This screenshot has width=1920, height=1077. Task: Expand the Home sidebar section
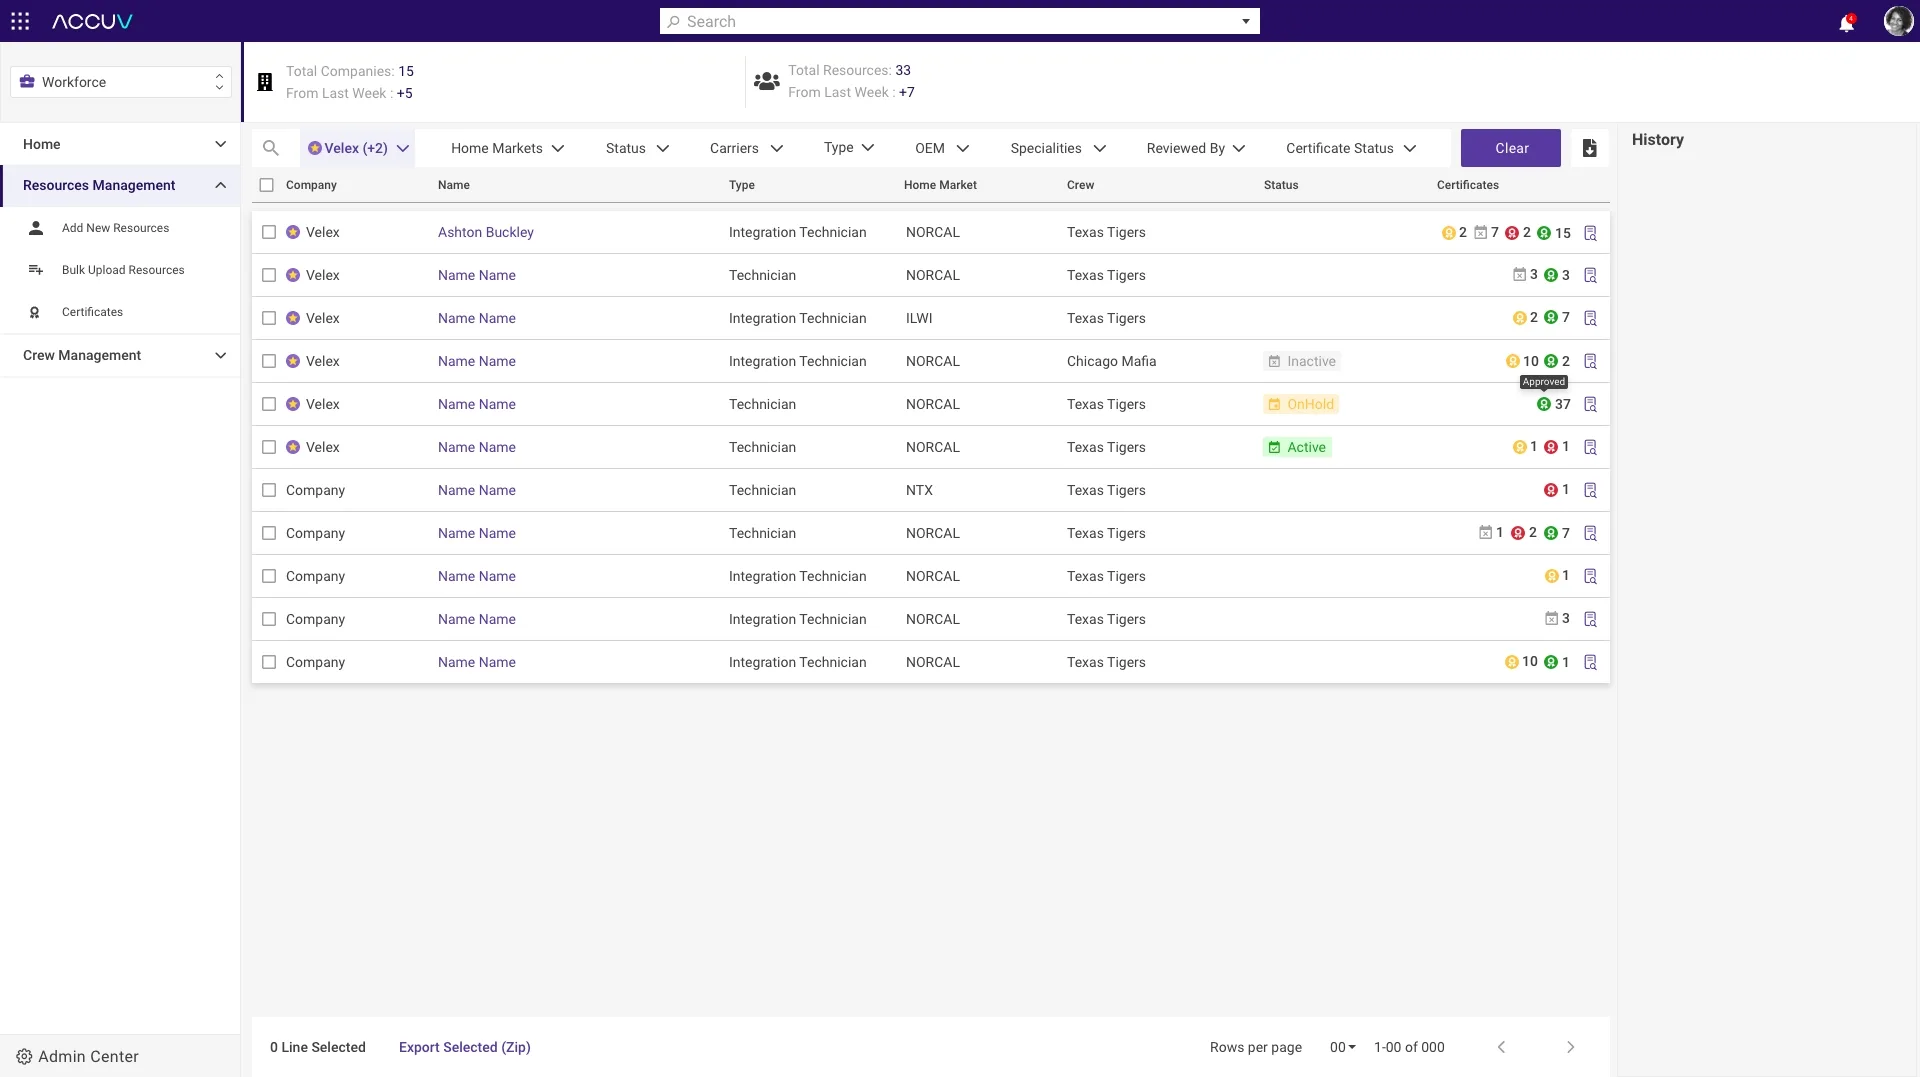pos(120,144)
